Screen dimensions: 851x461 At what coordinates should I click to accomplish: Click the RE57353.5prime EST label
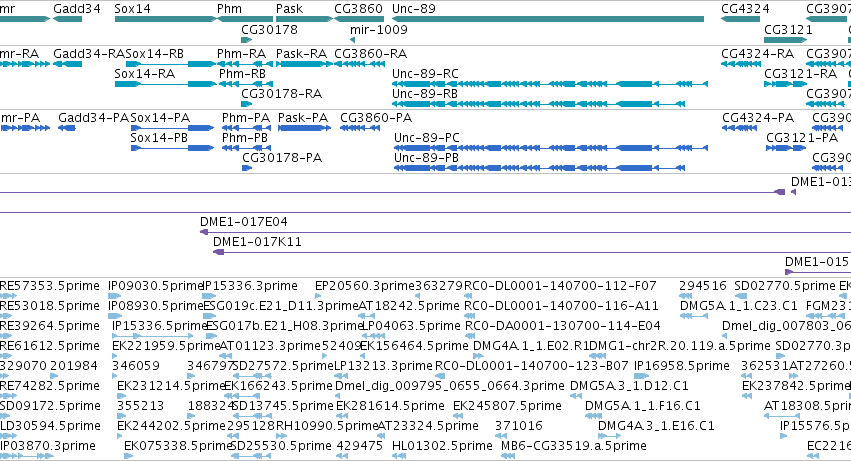[x=50, y=286]
